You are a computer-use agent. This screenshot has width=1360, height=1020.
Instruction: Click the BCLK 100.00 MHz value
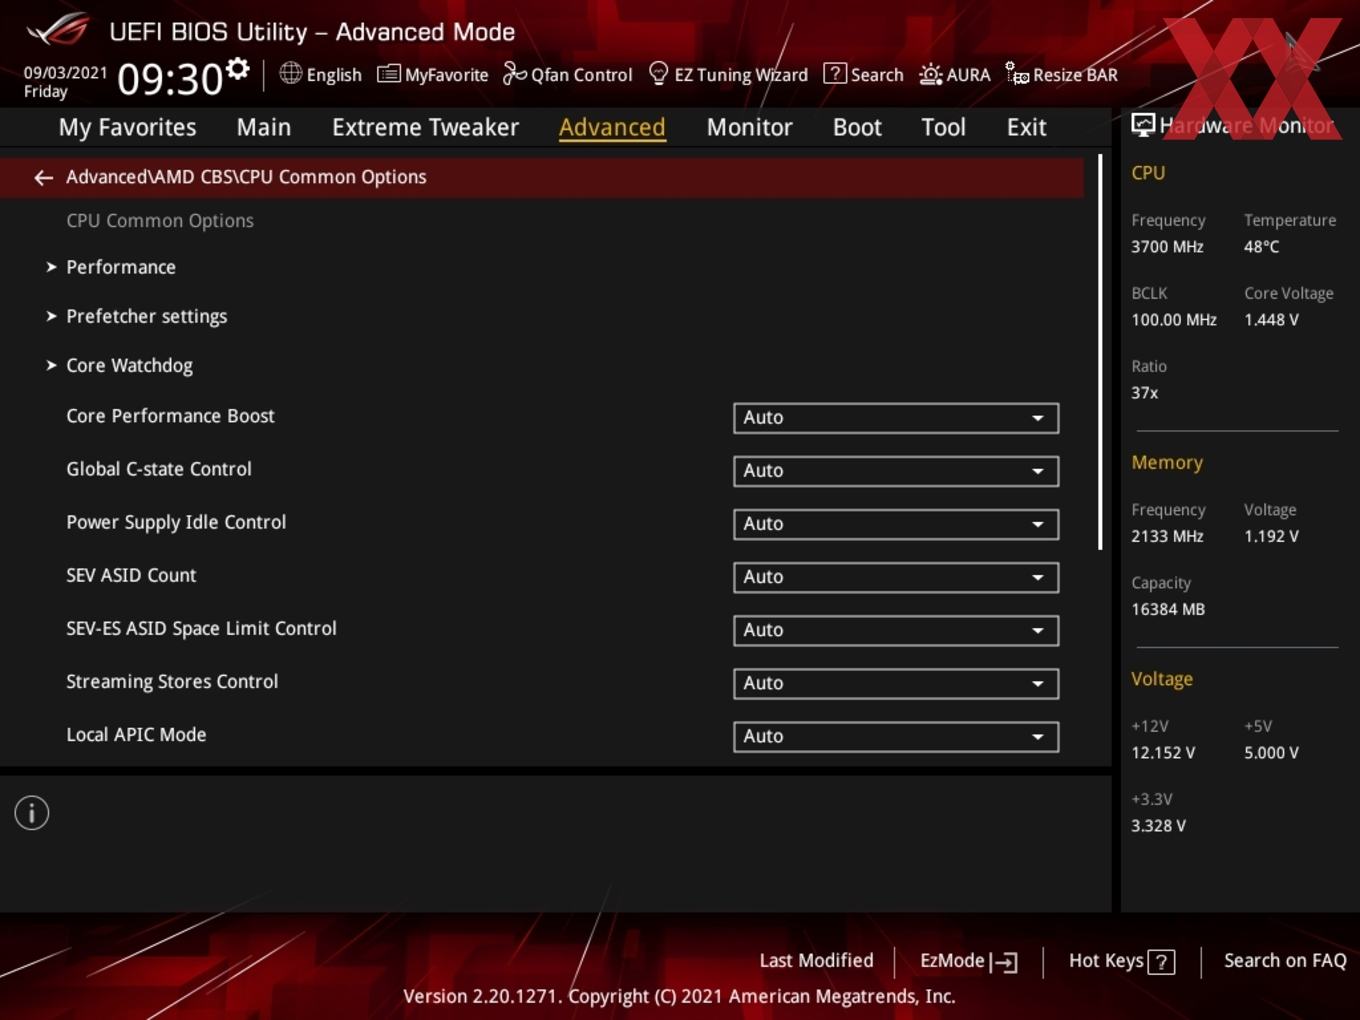1174,320
